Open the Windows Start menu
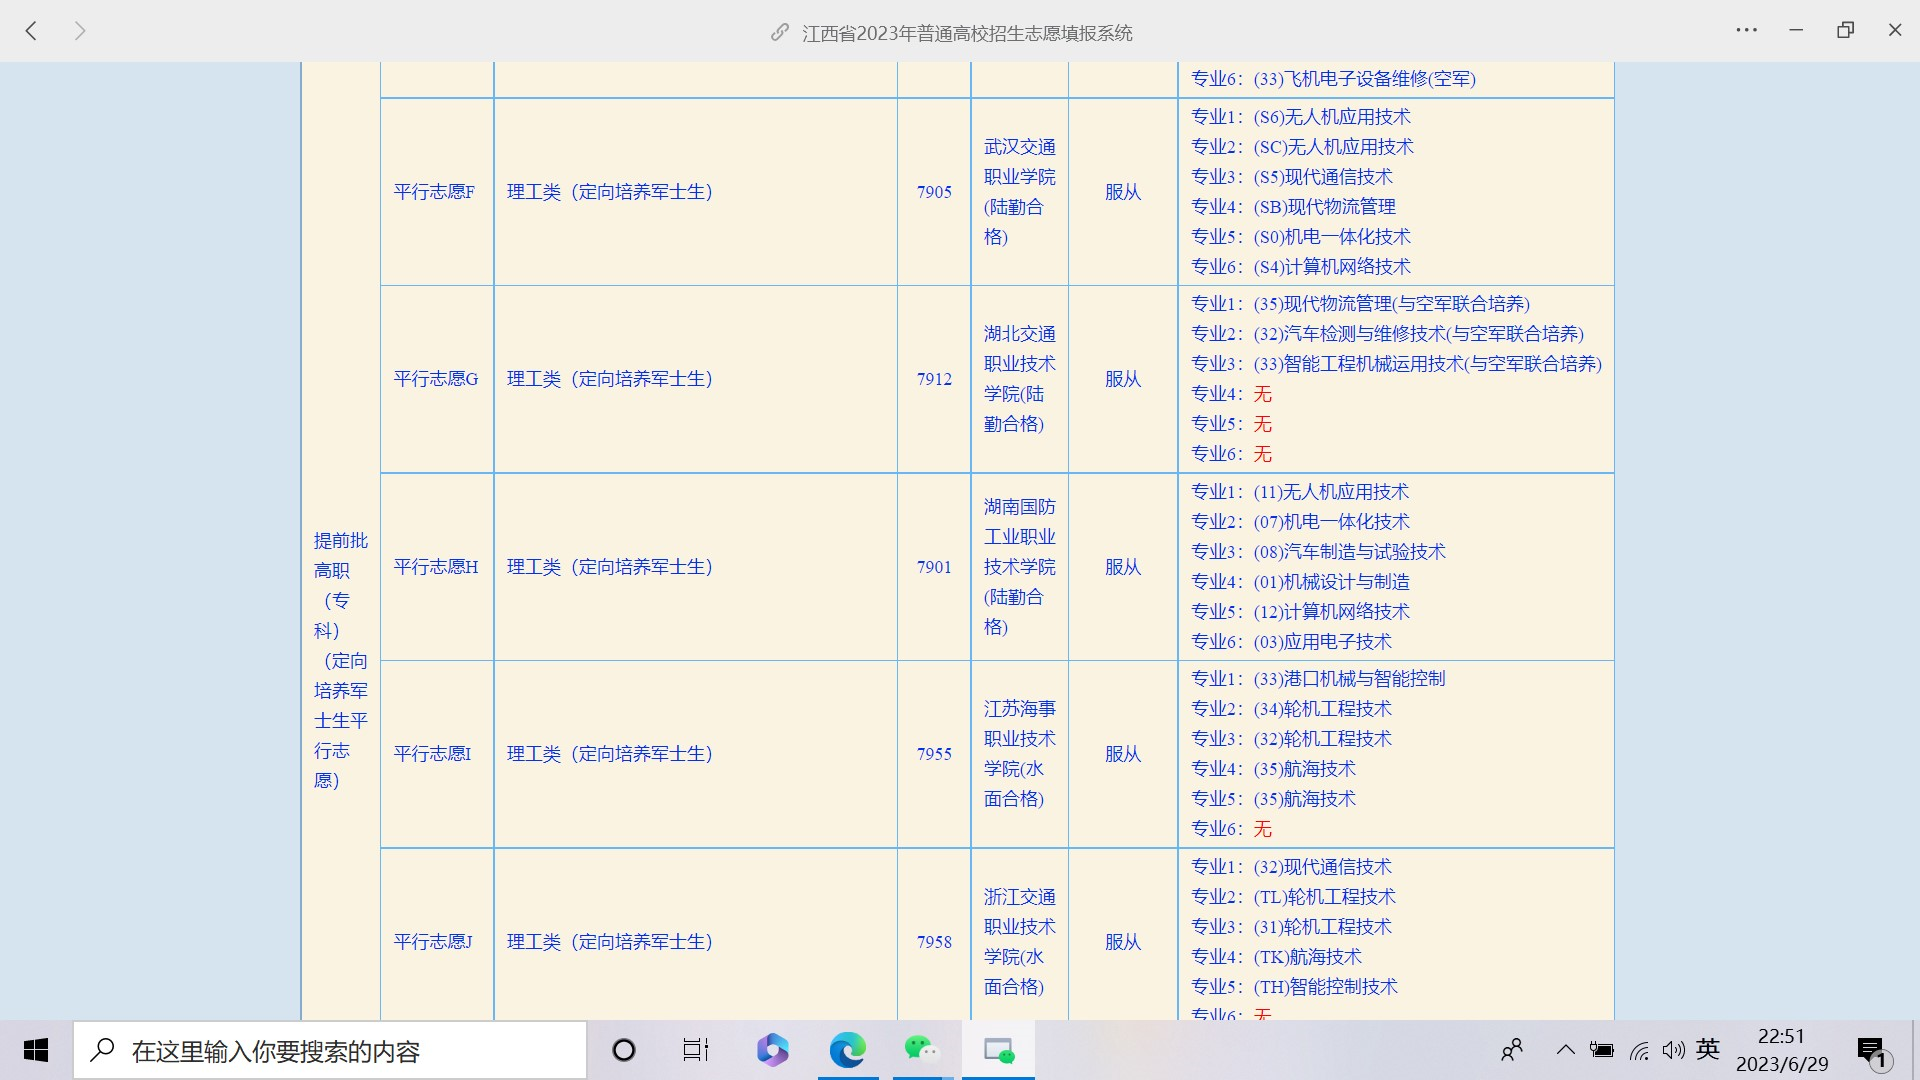 pyautogui.click(x=35, y=1050)
